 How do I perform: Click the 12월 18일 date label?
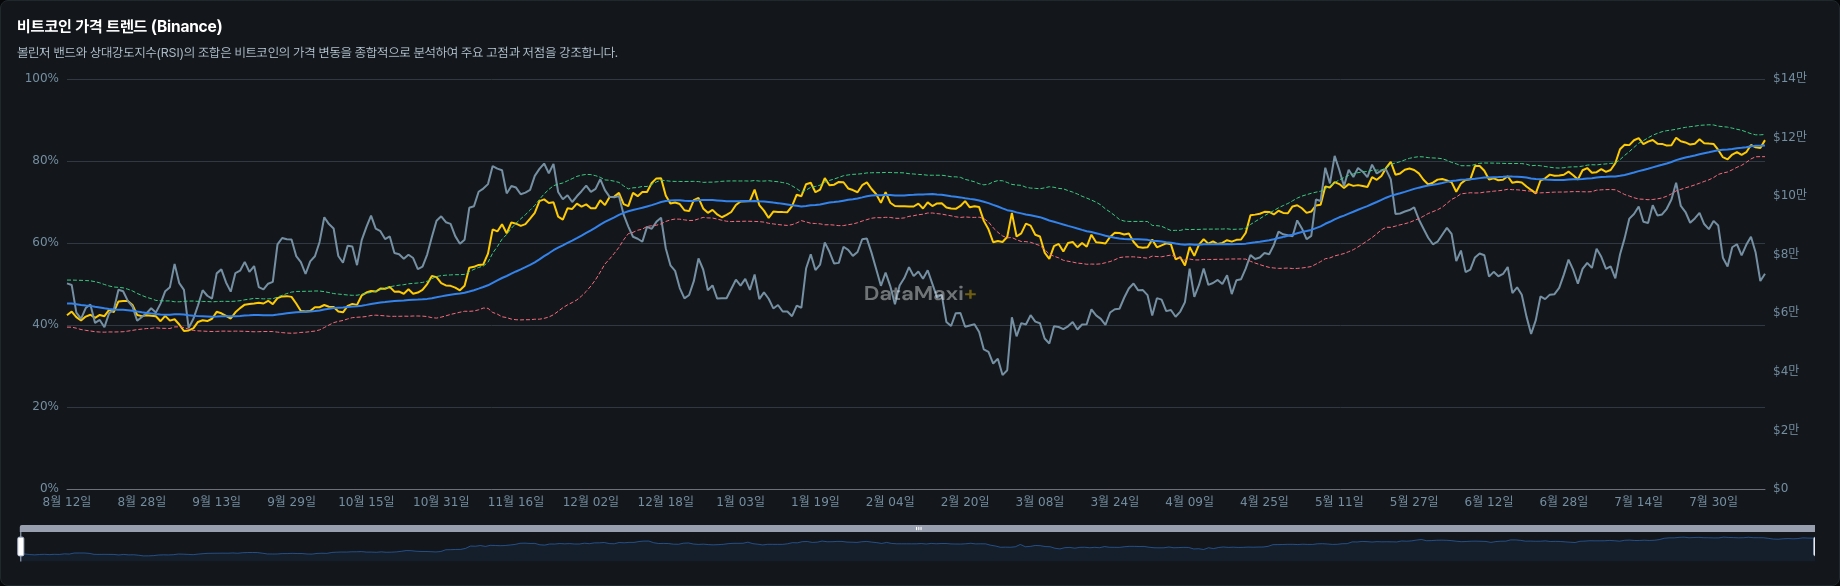click(666, 502)
